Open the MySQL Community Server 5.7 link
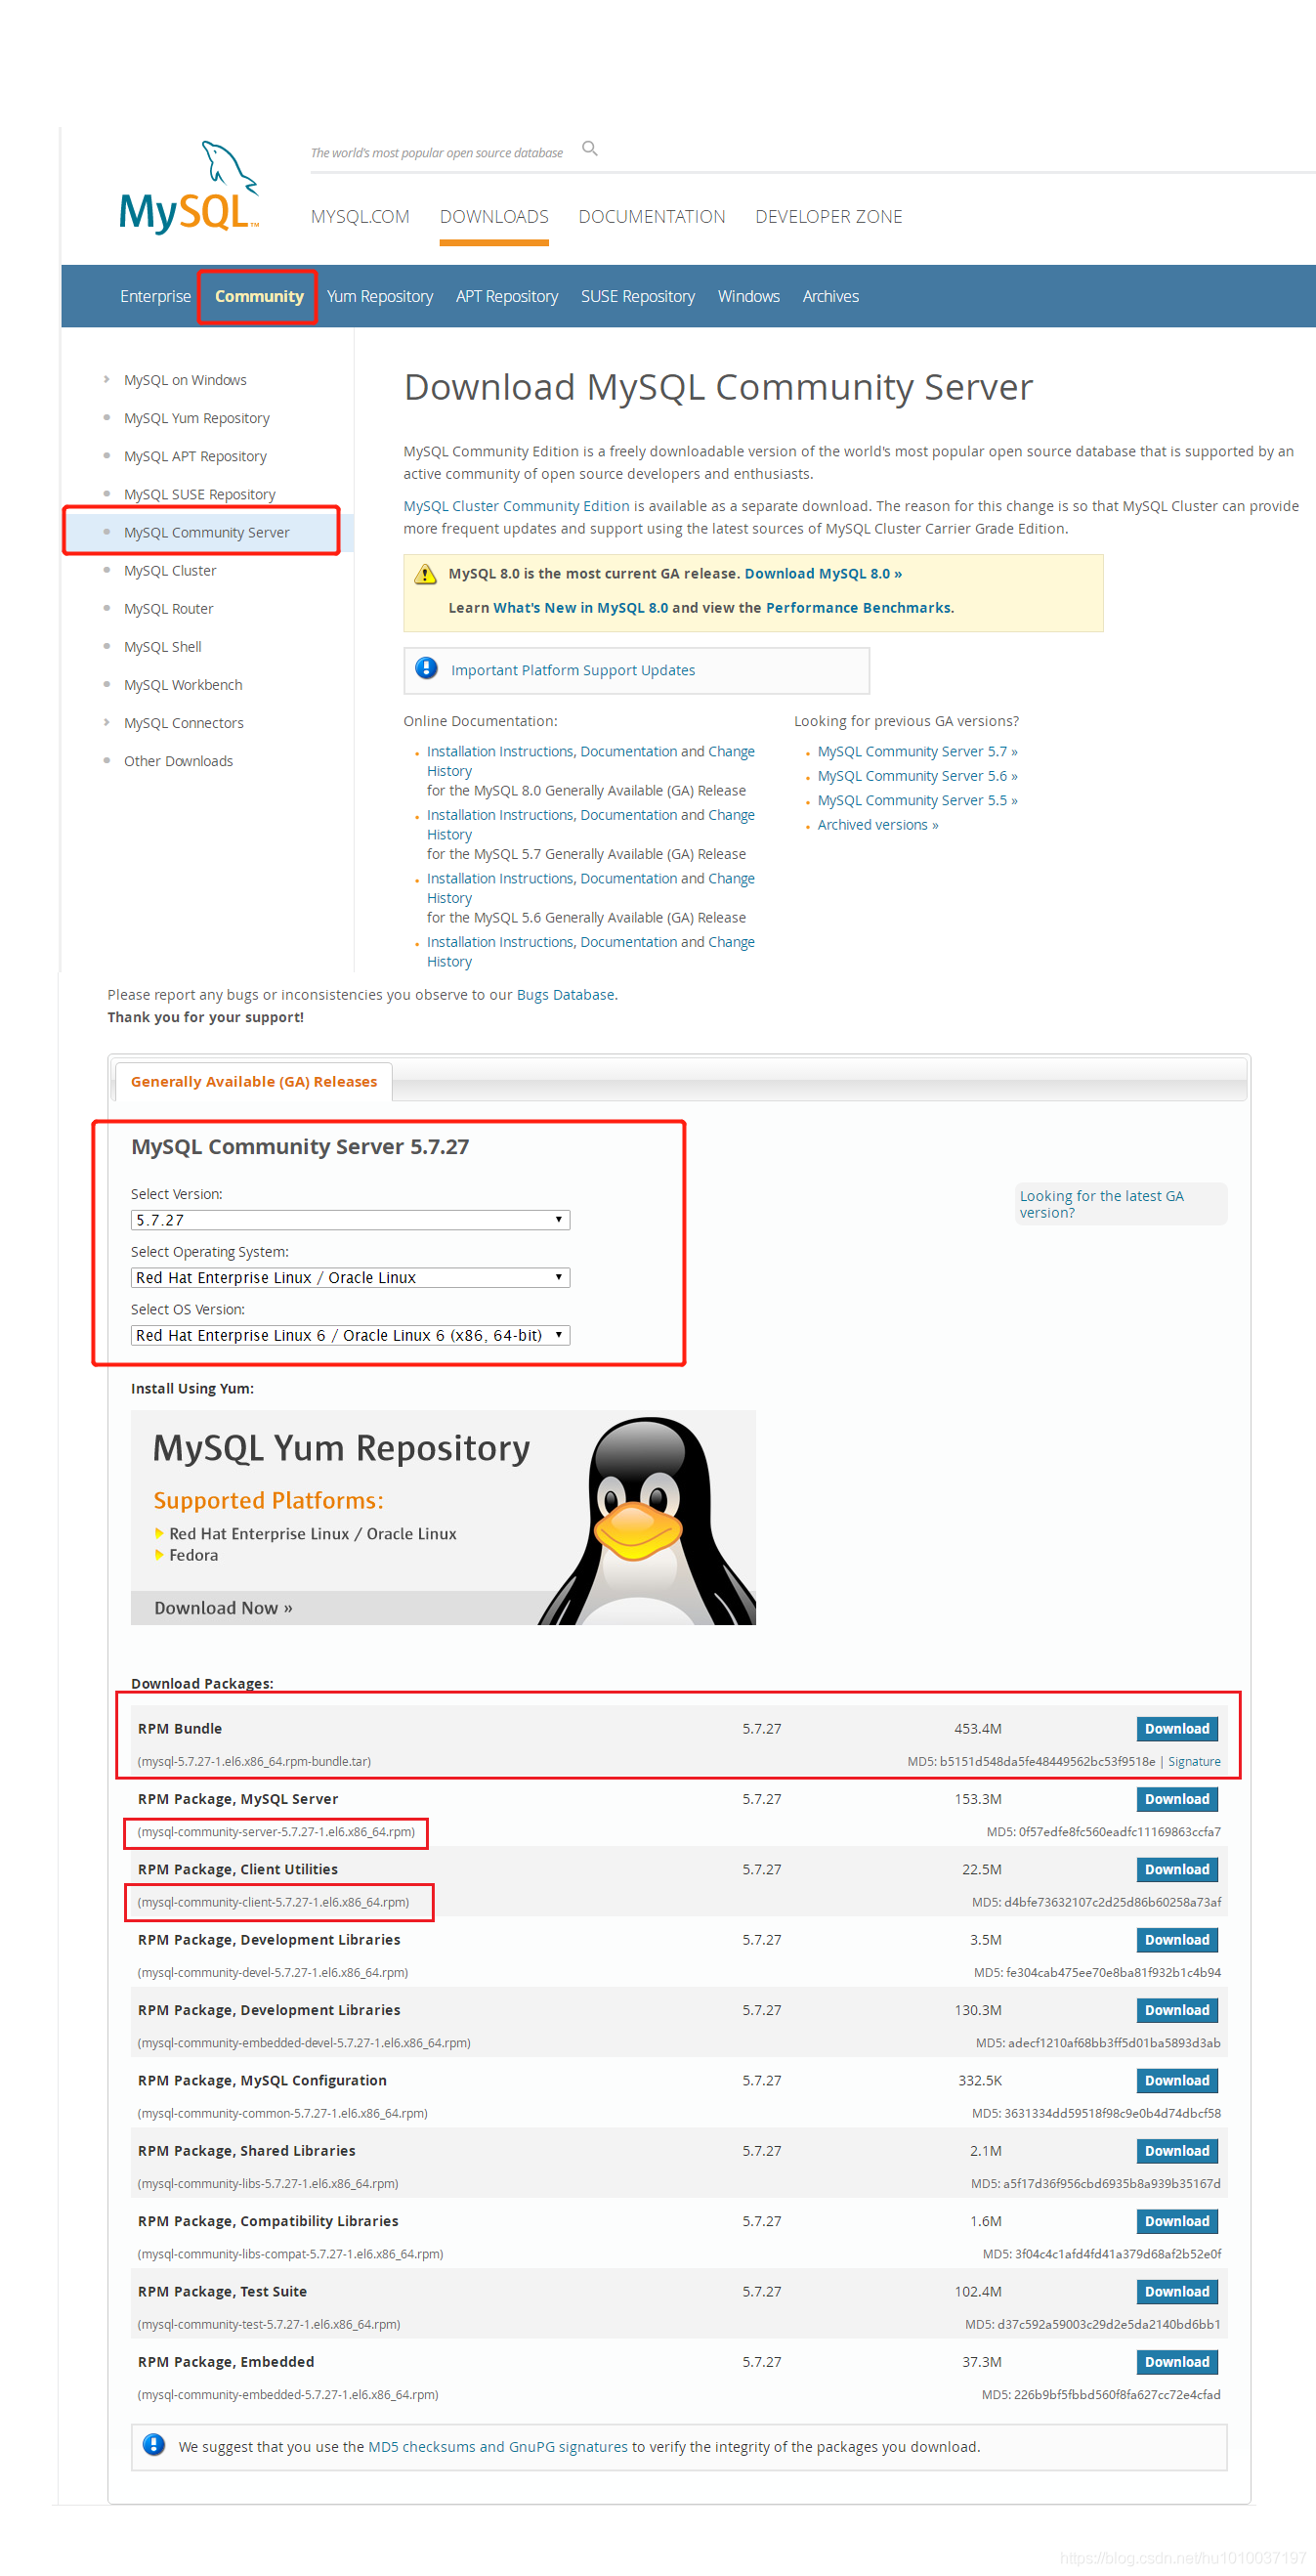 coord(917,751)
